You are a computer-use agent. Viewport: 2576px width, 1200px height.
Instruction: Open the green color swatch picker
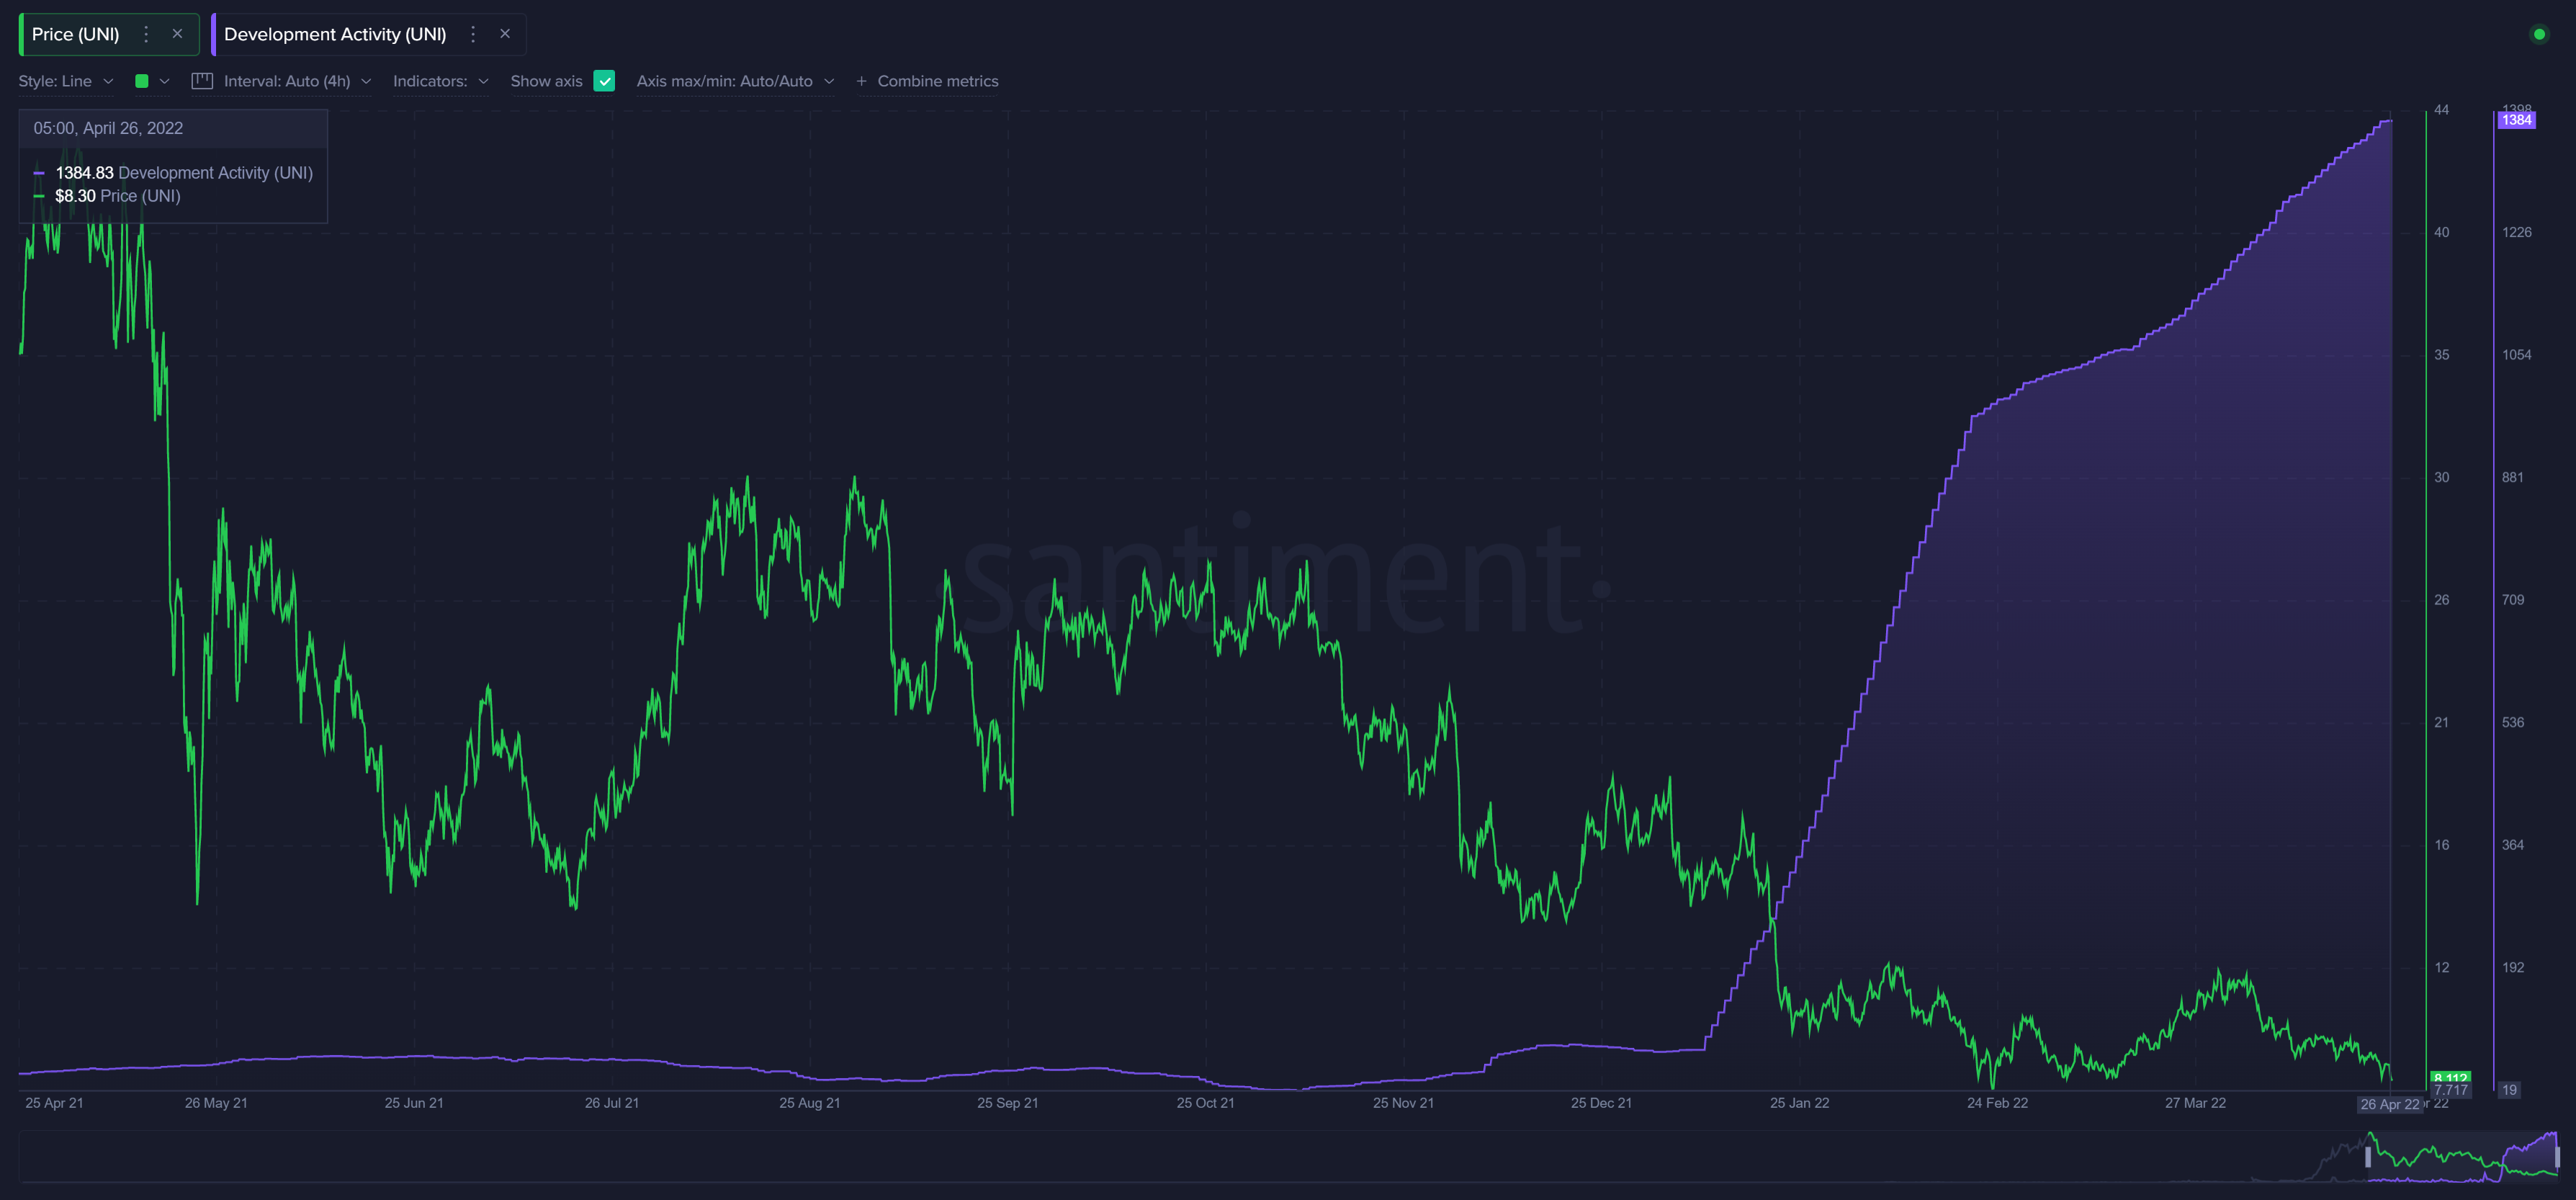tap(142, 81)
